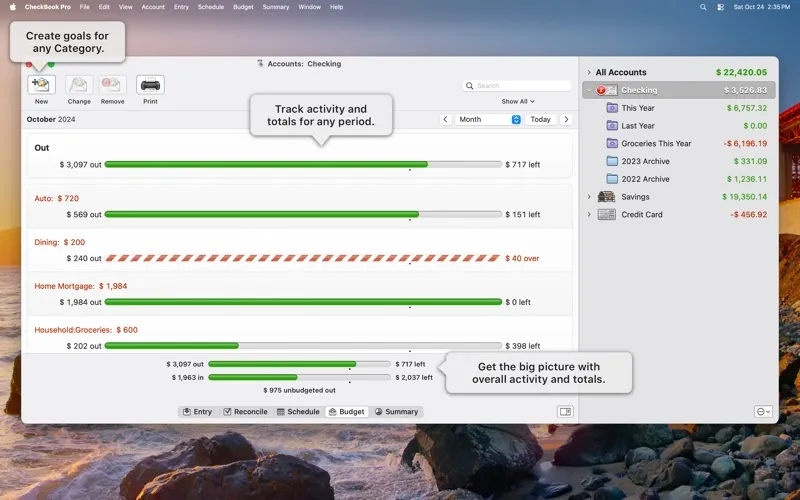Open Control Center in menu bar

click(x=720, y=7)
